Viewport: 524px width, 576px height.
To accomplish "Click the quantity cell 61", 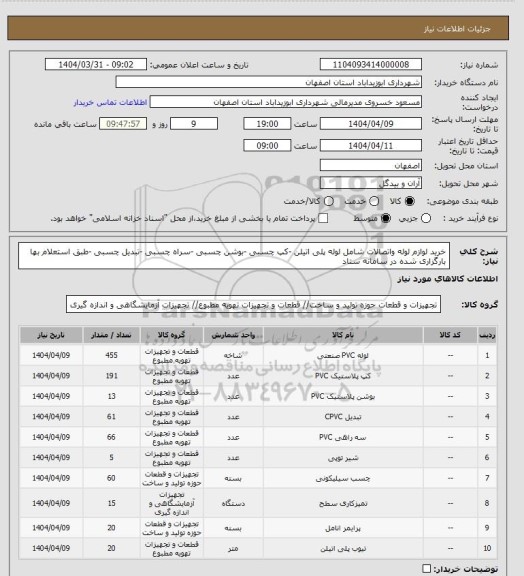I will tap(111, 417).
